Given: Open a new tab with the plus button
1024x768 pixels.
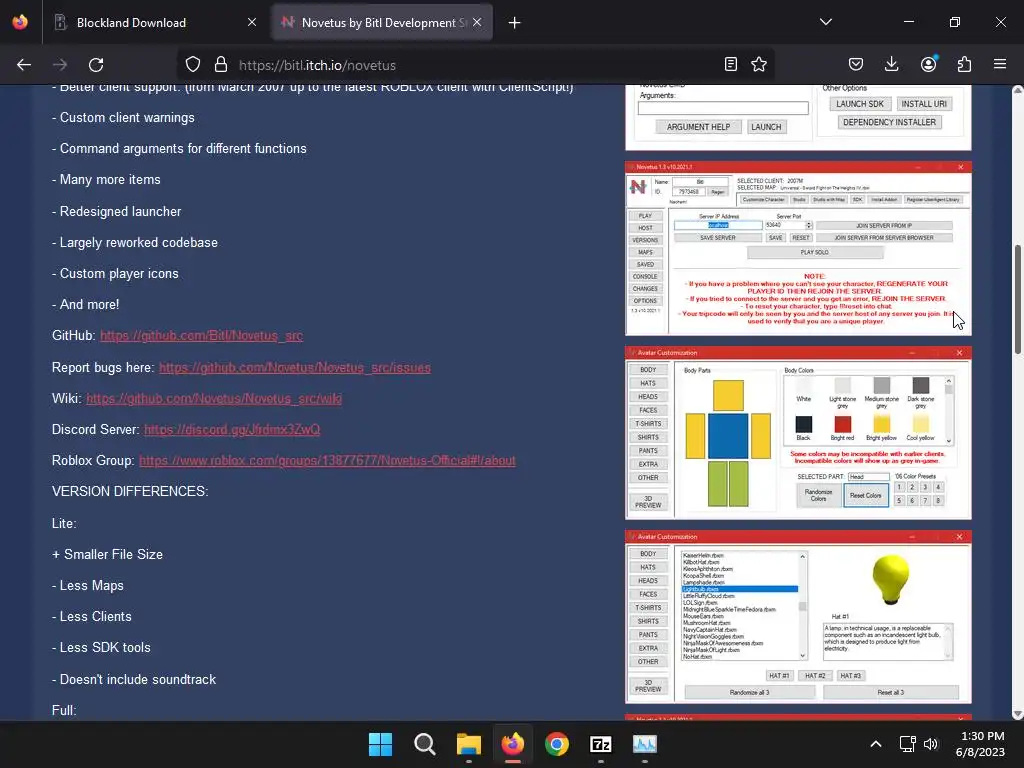Looking at the screenshot, I should coord(515,23).
